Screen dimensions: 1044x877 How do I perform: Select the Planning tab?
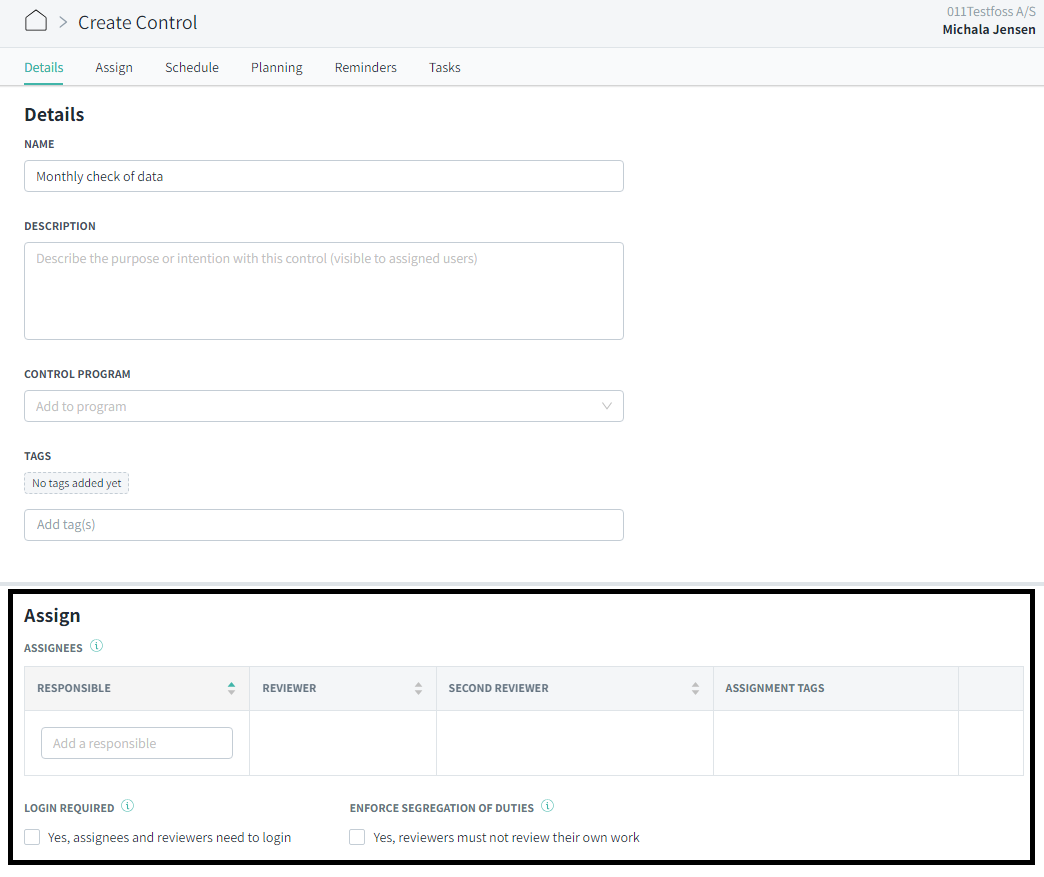[x=276, y=67]
